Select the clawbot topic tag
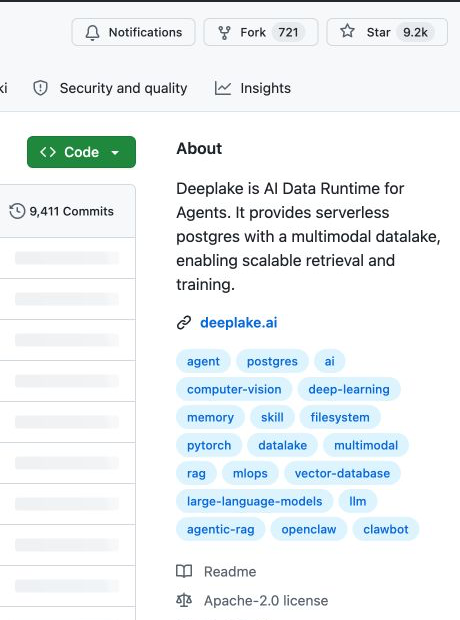 pos(386,530)
